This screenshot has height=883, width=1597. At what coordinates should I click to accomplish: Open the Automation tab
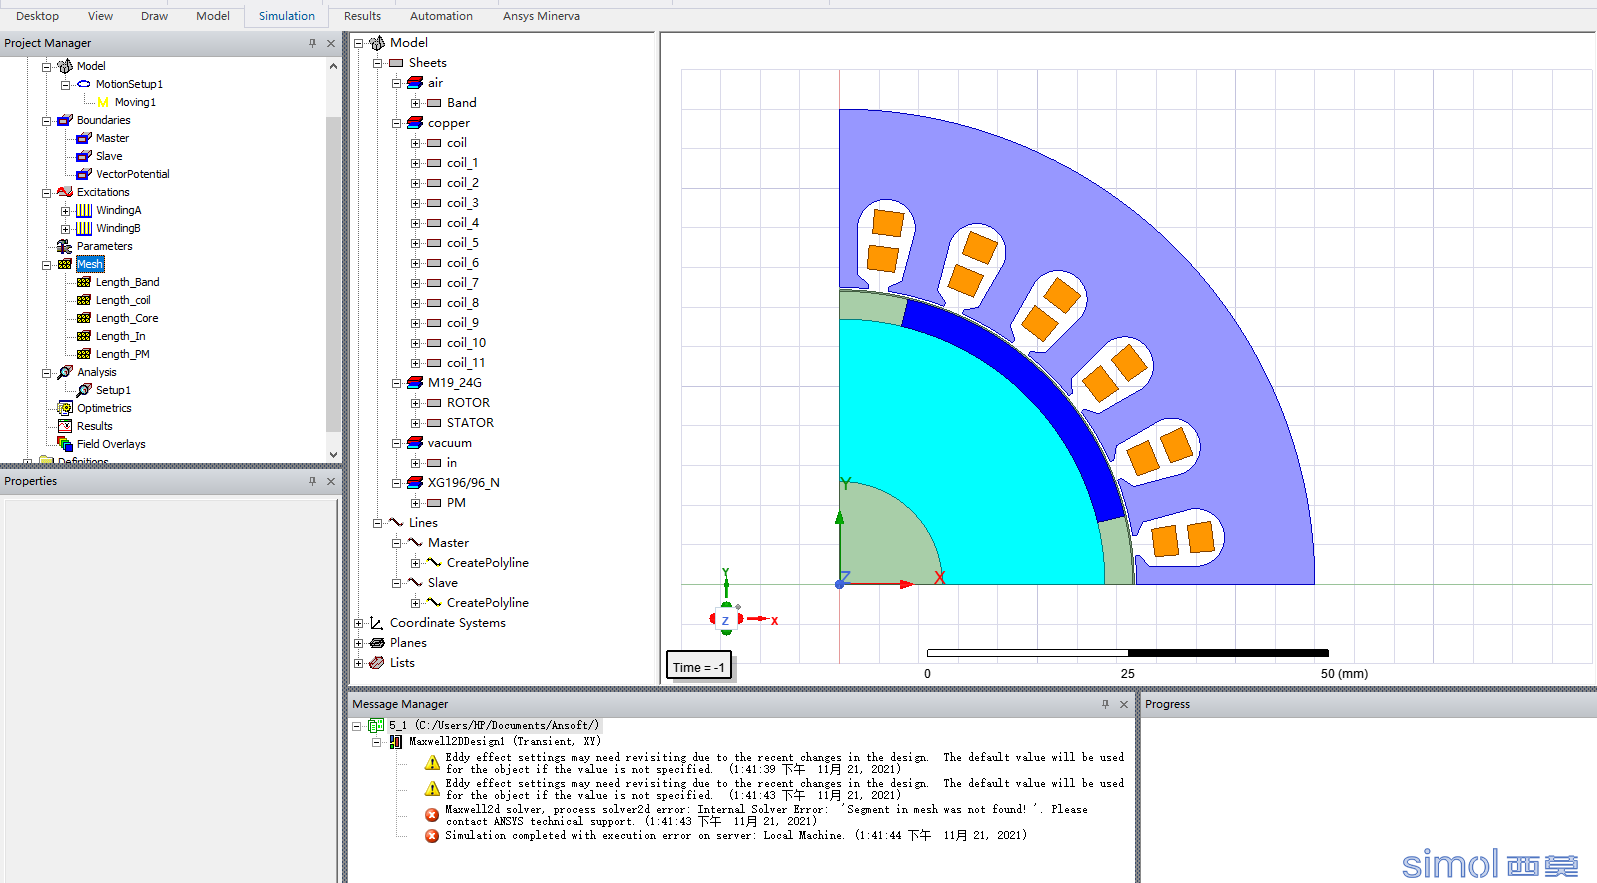441,16
